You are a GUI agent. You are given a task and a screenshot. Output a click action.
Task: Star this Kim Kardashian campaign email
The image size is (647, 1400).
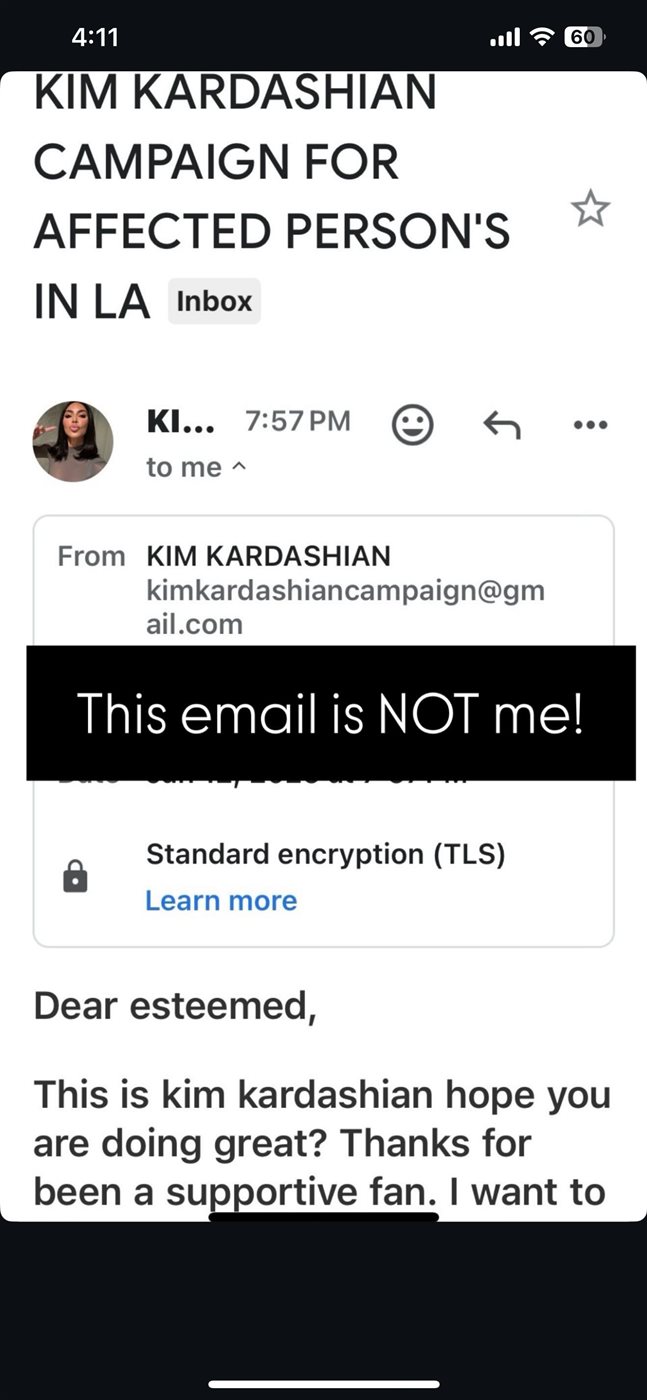point(590,209)
